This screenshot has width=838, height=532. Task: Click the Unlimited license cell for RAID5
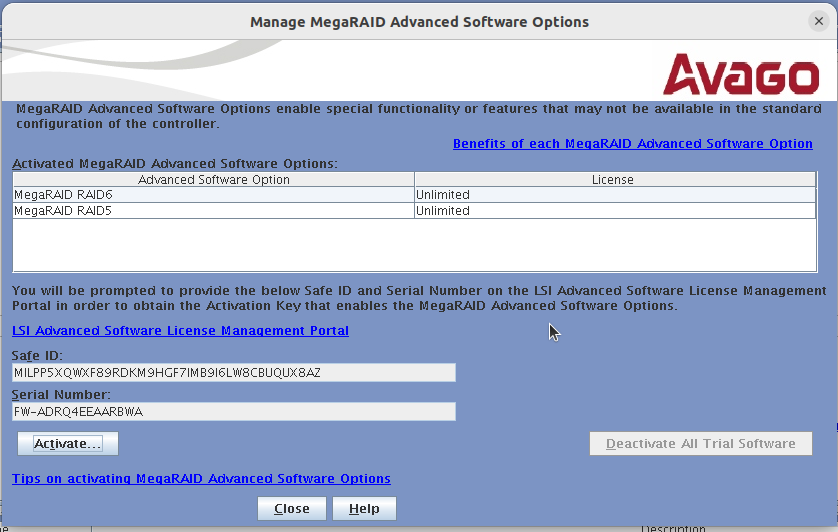click(x=615, y=211)
